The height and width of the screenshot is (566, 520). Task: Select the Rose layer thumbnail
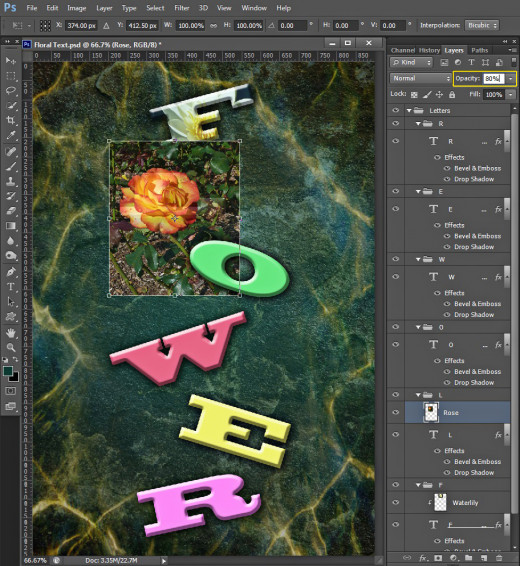pyautogui.click(x=431, y=412)
